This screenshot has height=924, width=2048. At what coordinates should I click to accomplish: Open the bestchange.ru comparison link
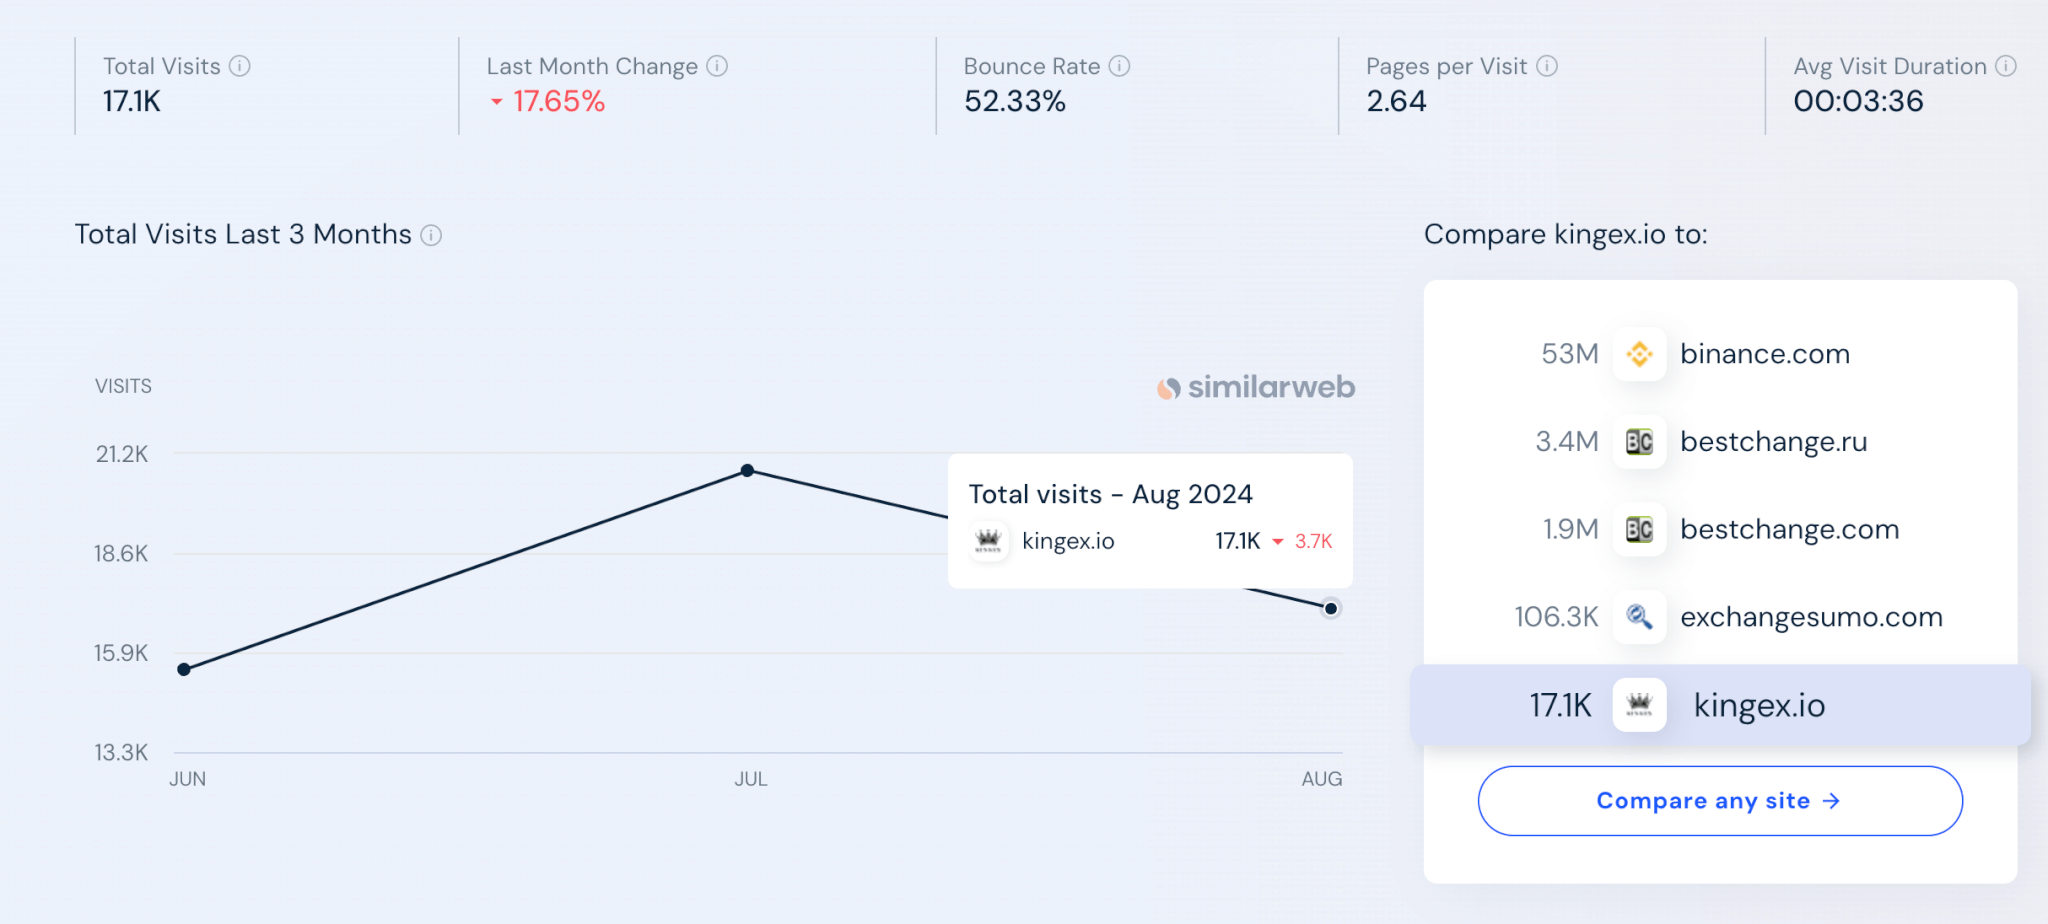tap(1773, 442)
